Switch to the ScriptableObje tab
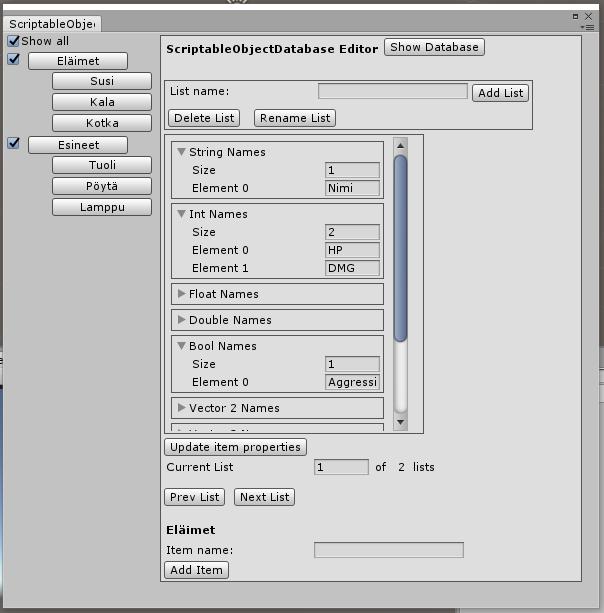This screenshot has height=613, width=604. point(52,24)
